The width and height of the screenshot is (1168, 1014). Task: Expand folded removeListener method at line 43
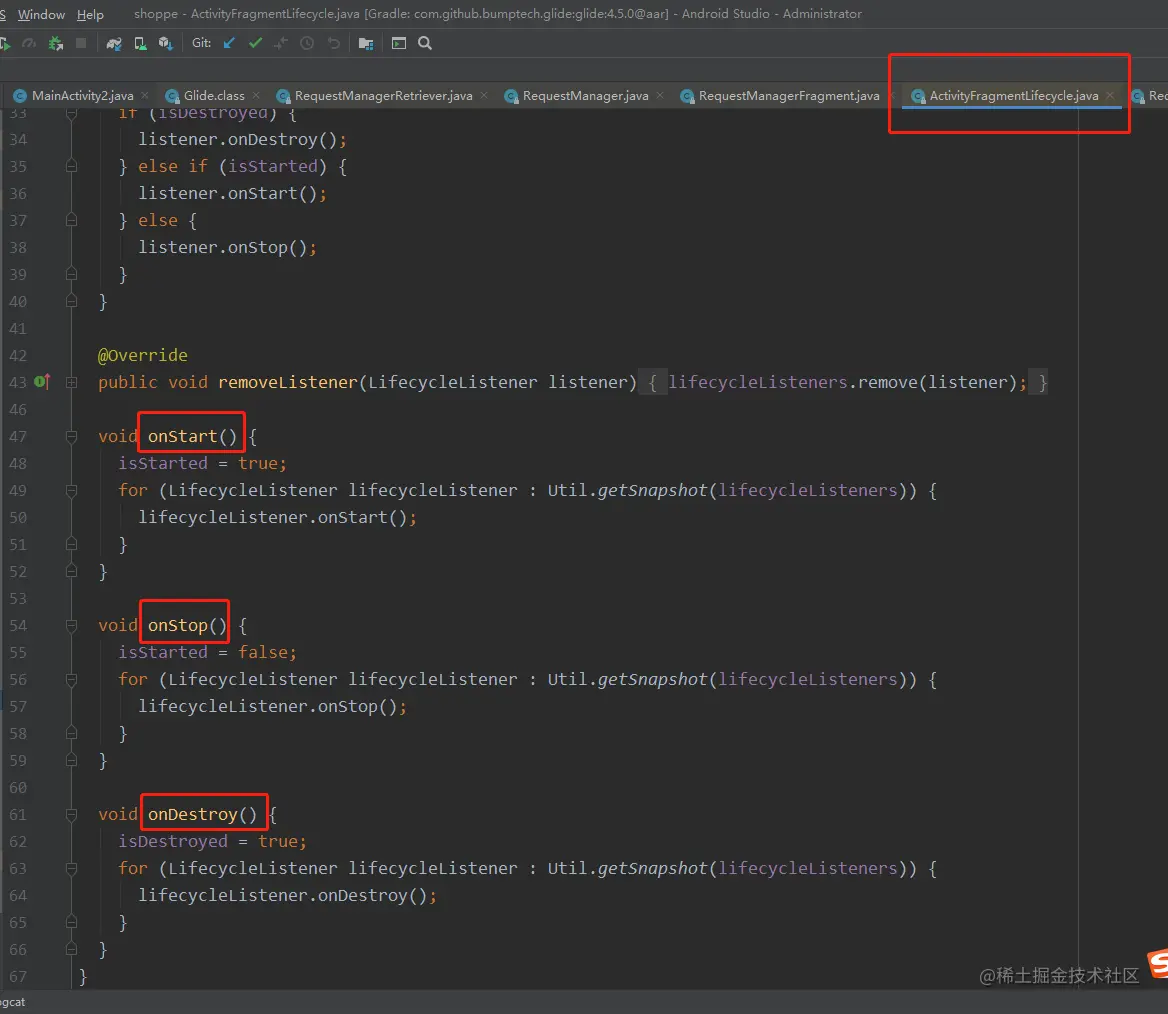click(x=72, y=382)
